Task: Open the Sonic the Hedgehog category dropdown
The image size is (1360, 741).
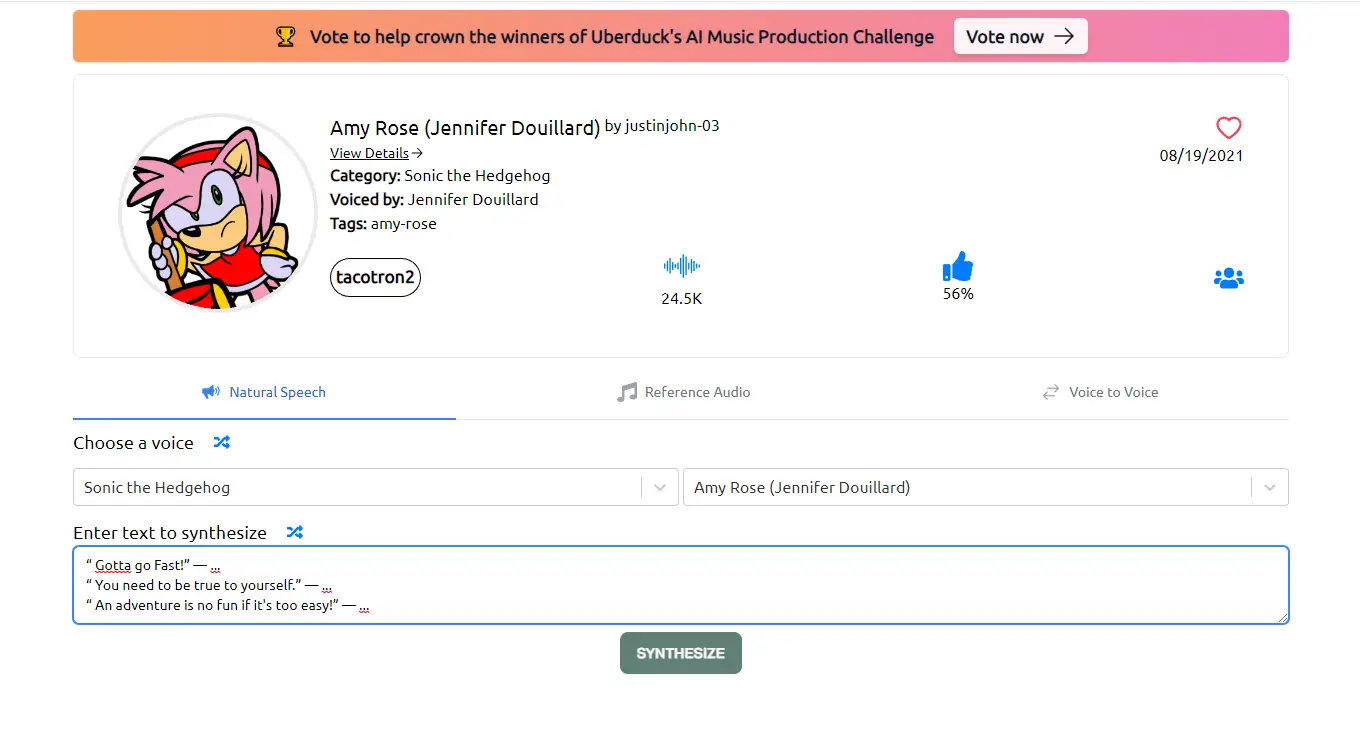Action: point(376,487)
